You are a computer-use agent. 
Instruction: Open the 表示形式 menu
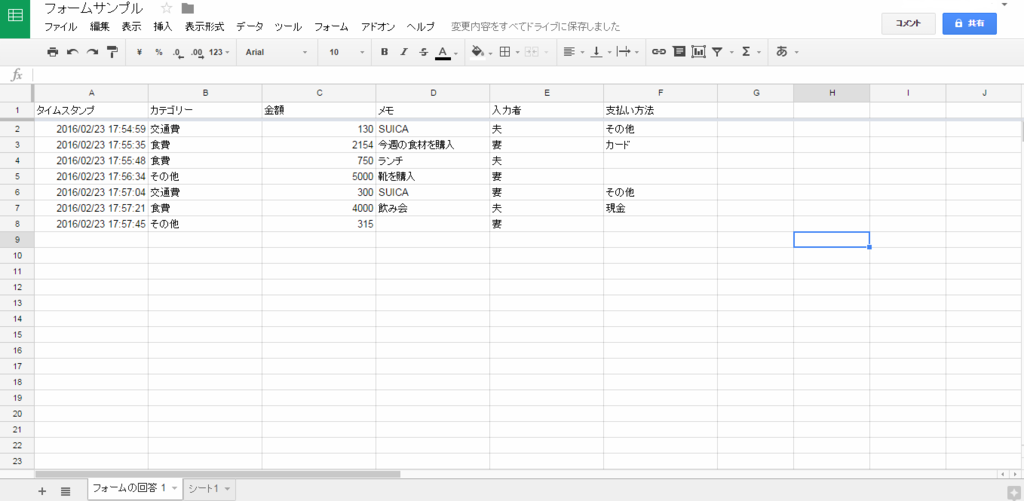[204, 27]
